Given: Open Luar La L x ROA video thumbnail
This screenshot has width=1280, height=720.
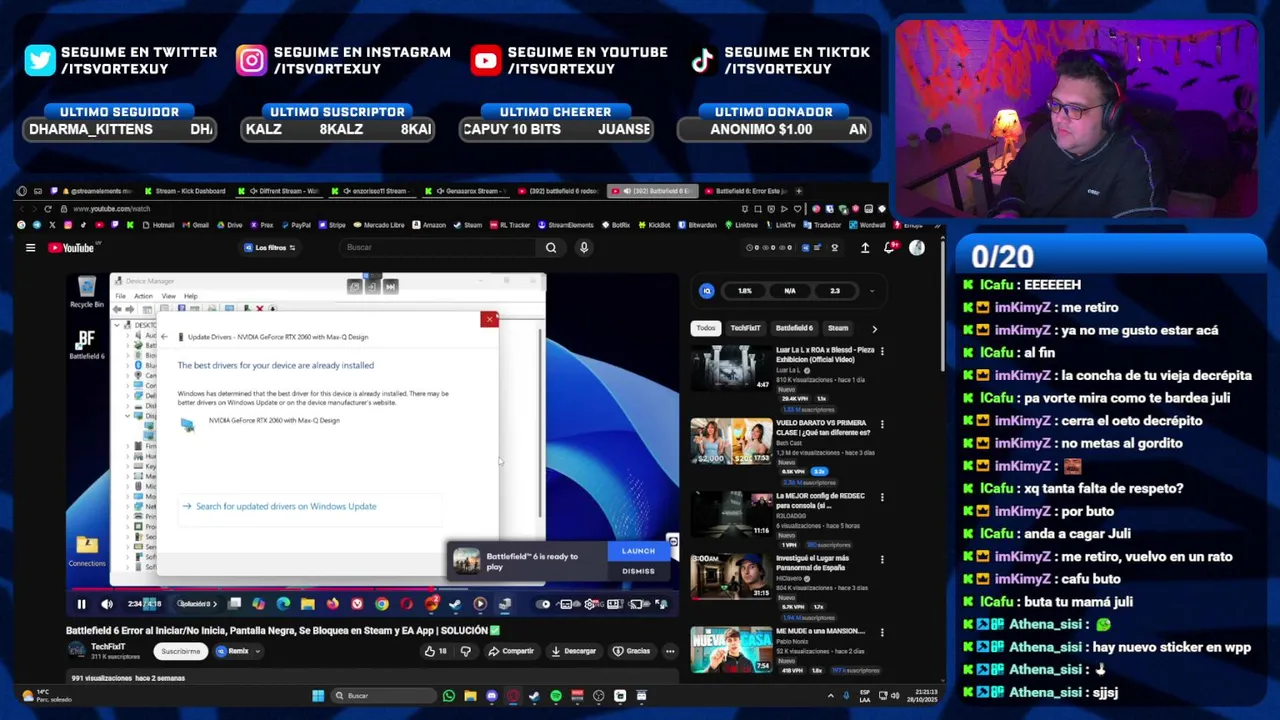Looking at the screenshot, I should (x=731, y=368).
